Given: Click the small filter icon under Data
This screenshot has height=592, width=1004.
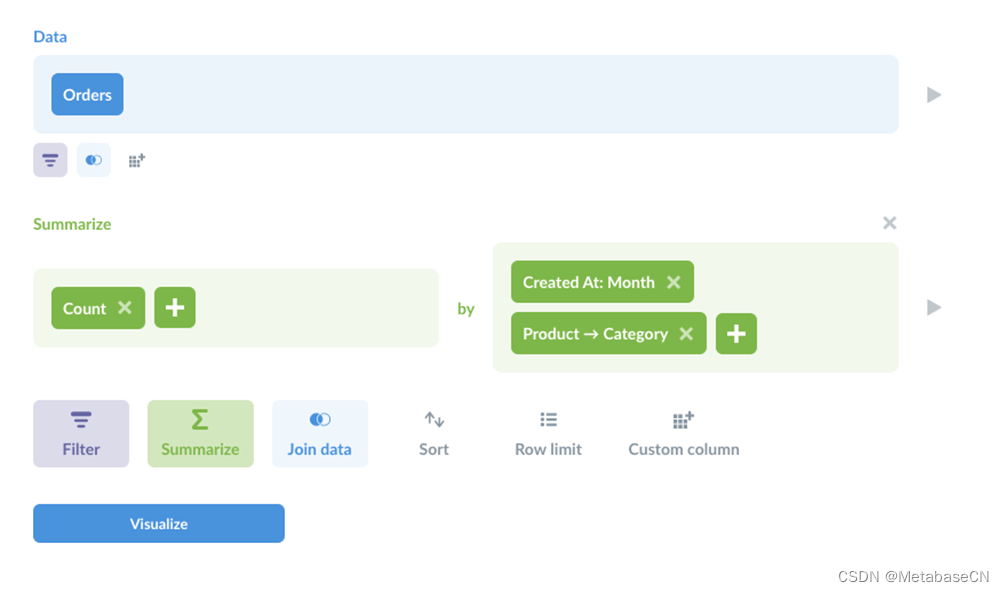Looking at the screenshot, I should (x=50, y=160).
